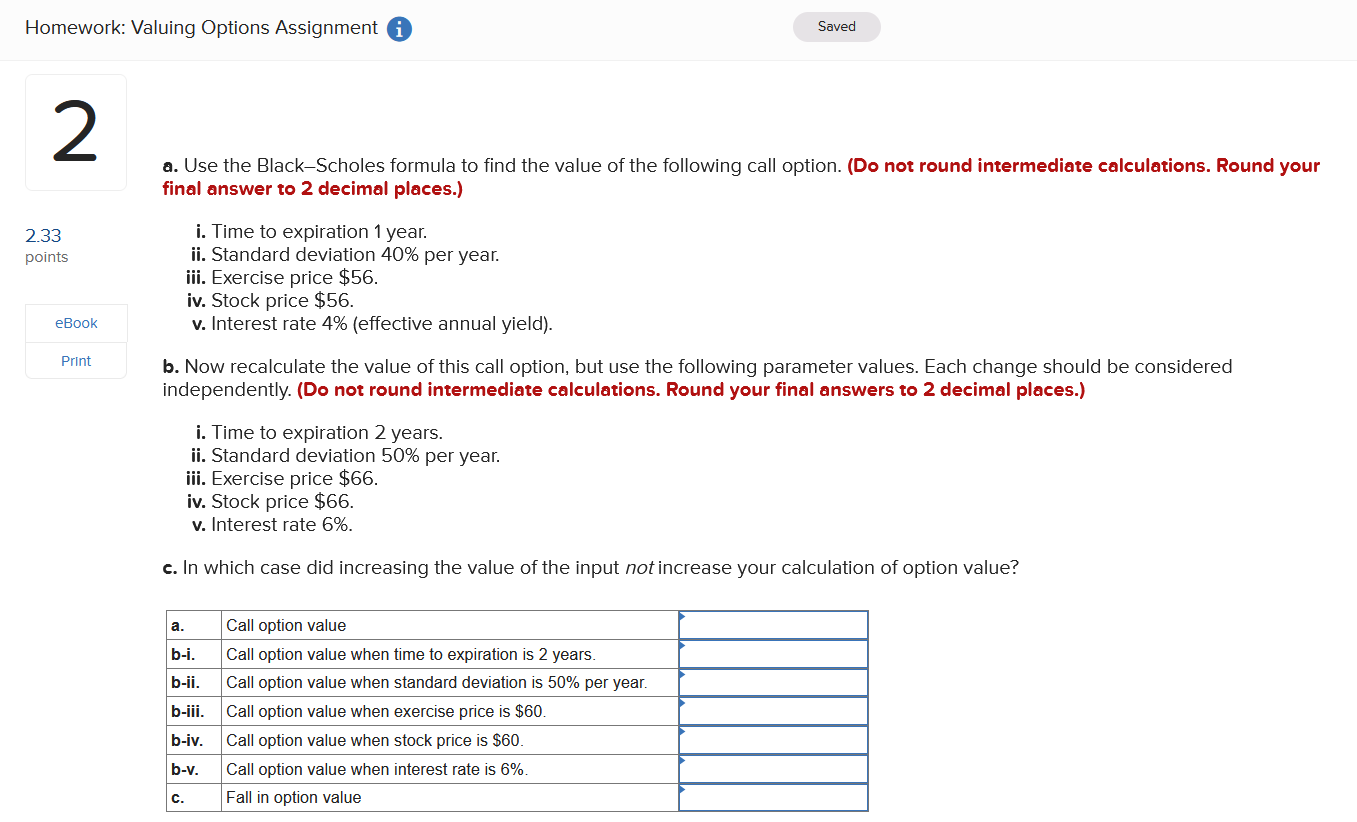
Task: Click the Call option value input field
Action: point(775,624)
